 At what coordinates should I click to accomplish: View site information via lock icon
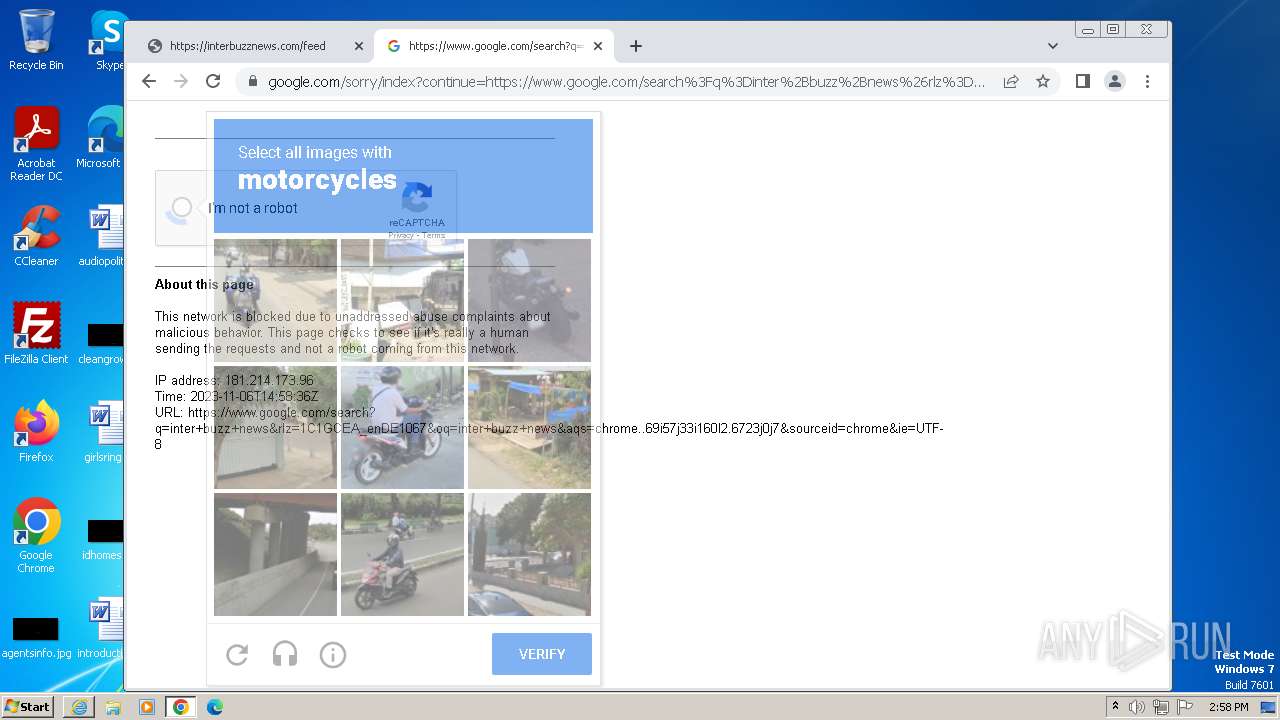(252, 81)
